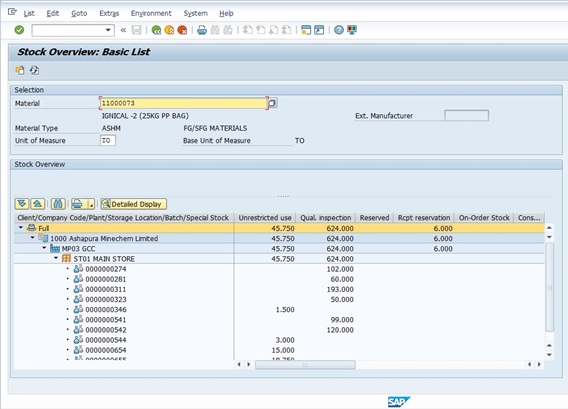Open the Goto menu
Screen dimensions: 568x409
79,13
